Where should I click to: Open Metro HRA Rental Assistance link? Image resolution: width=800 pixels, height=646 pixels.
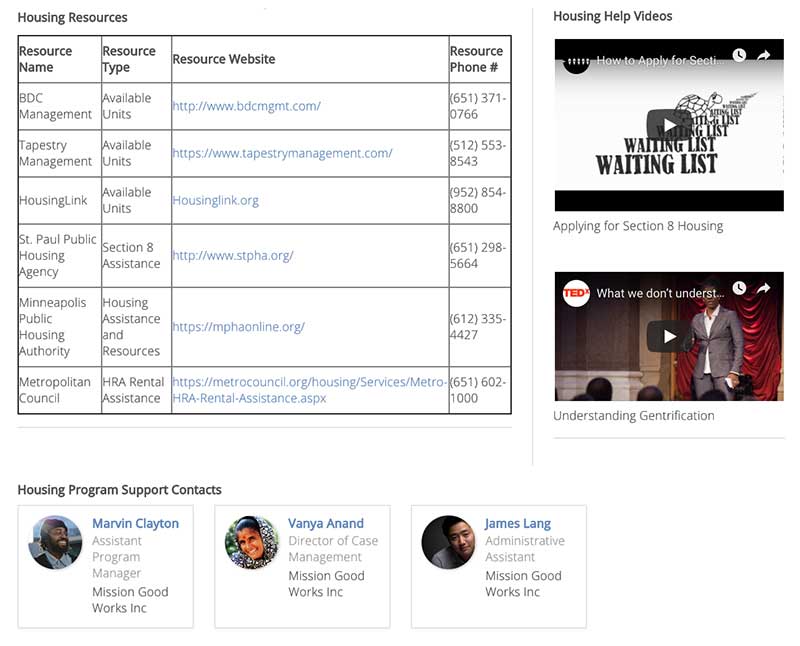click(310, 390)
